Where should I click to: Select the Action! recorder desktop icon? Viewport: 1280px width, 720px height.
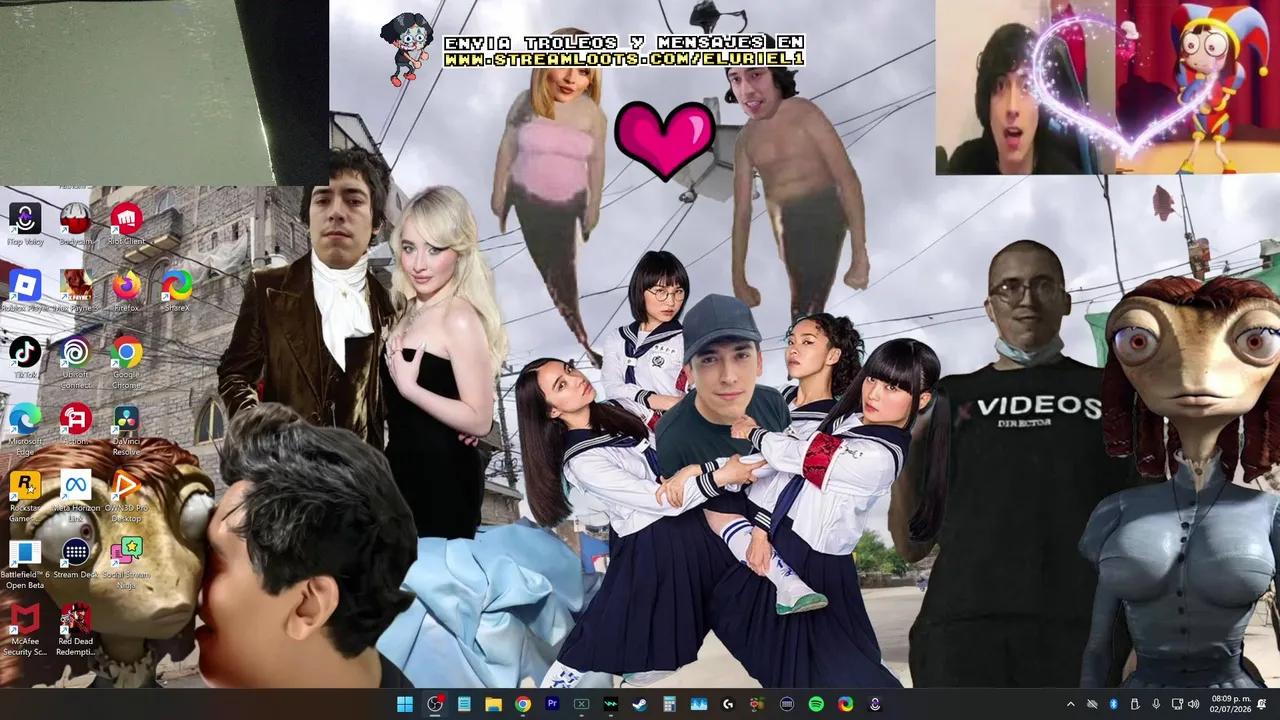coord(75,424)
